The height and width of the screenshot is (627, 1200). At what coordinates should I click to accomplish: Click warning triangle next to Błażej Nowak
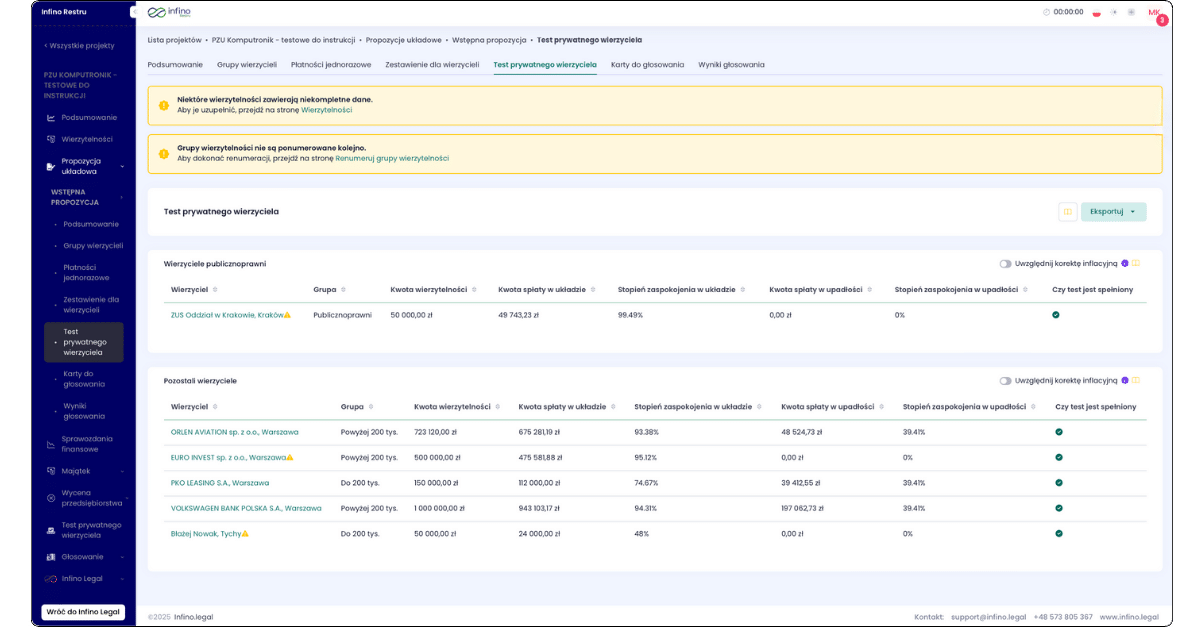[245, 534]
